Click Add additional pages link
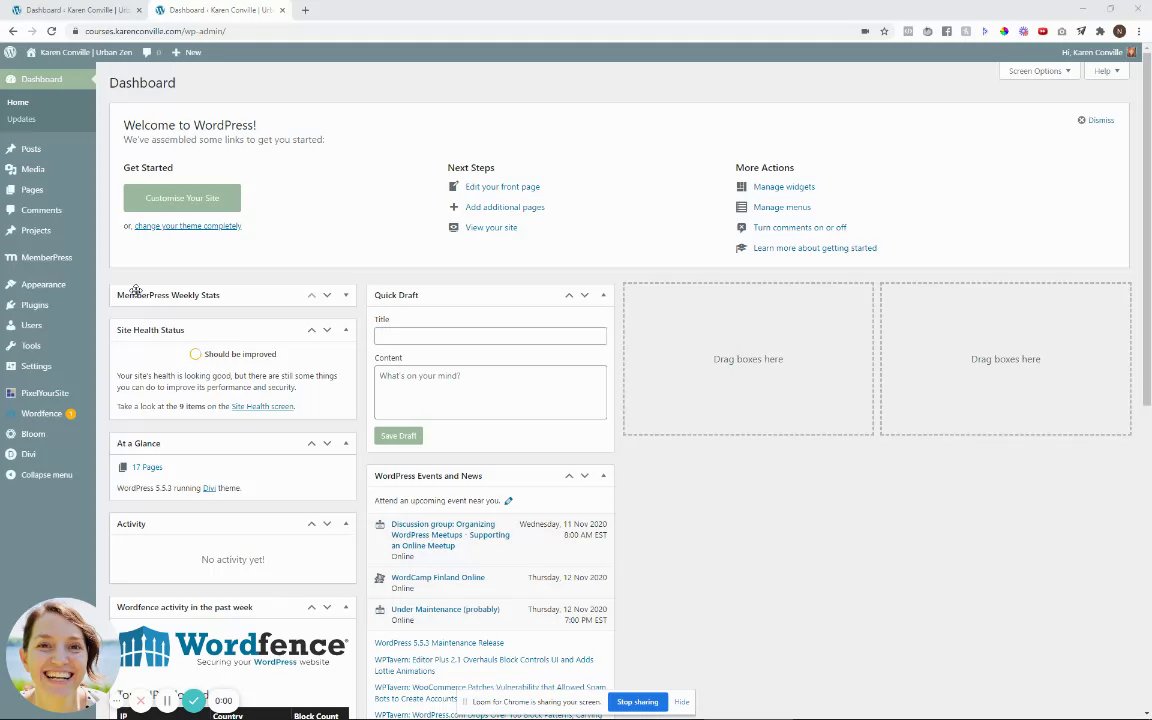Screen dimensions: 1152x720 [x=505, y=207]
